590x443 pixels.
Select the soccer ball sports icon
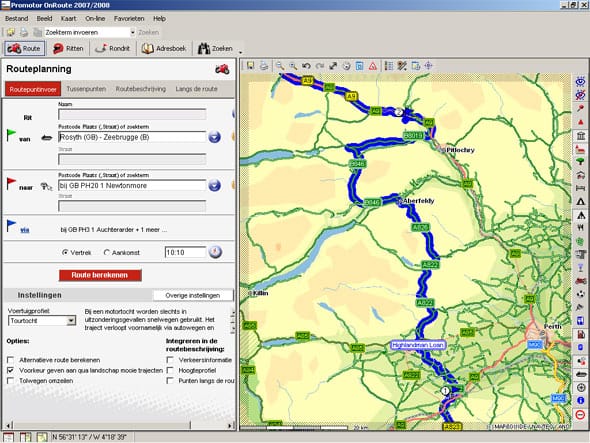click(x=580, y=294)
